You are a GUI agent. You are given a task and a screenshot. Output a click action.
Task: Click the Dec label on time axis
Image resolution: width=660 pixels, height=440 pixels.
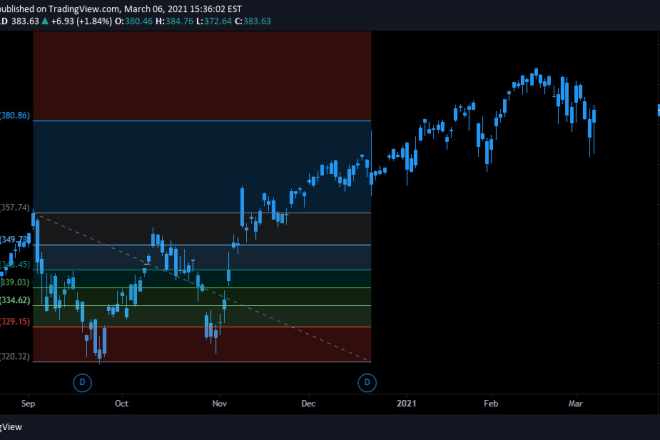click(309, 403)
